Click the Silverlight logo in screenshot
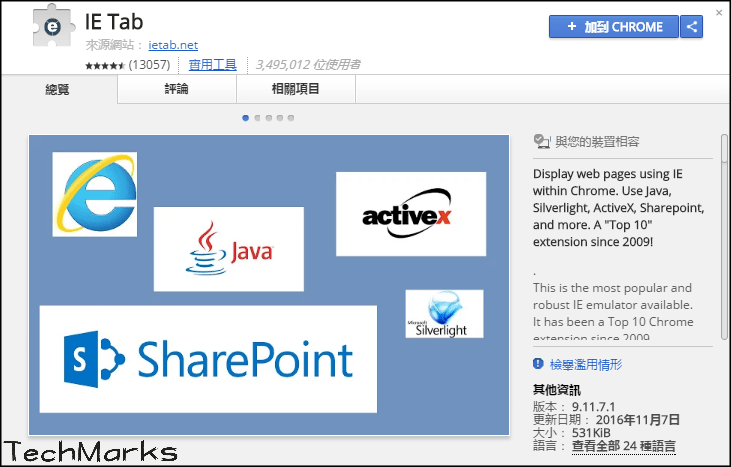The height and width of the screenshot is (467, 731). [x=444, y=314]
